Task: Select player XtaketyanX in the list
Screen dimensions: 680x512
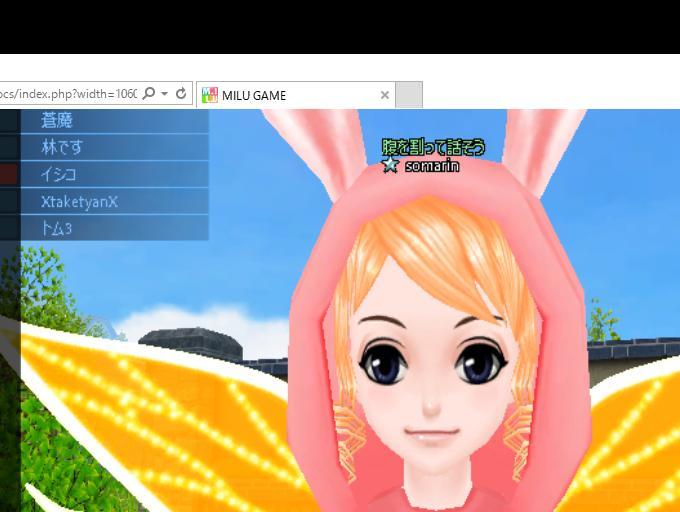Action: pos(80,201)
